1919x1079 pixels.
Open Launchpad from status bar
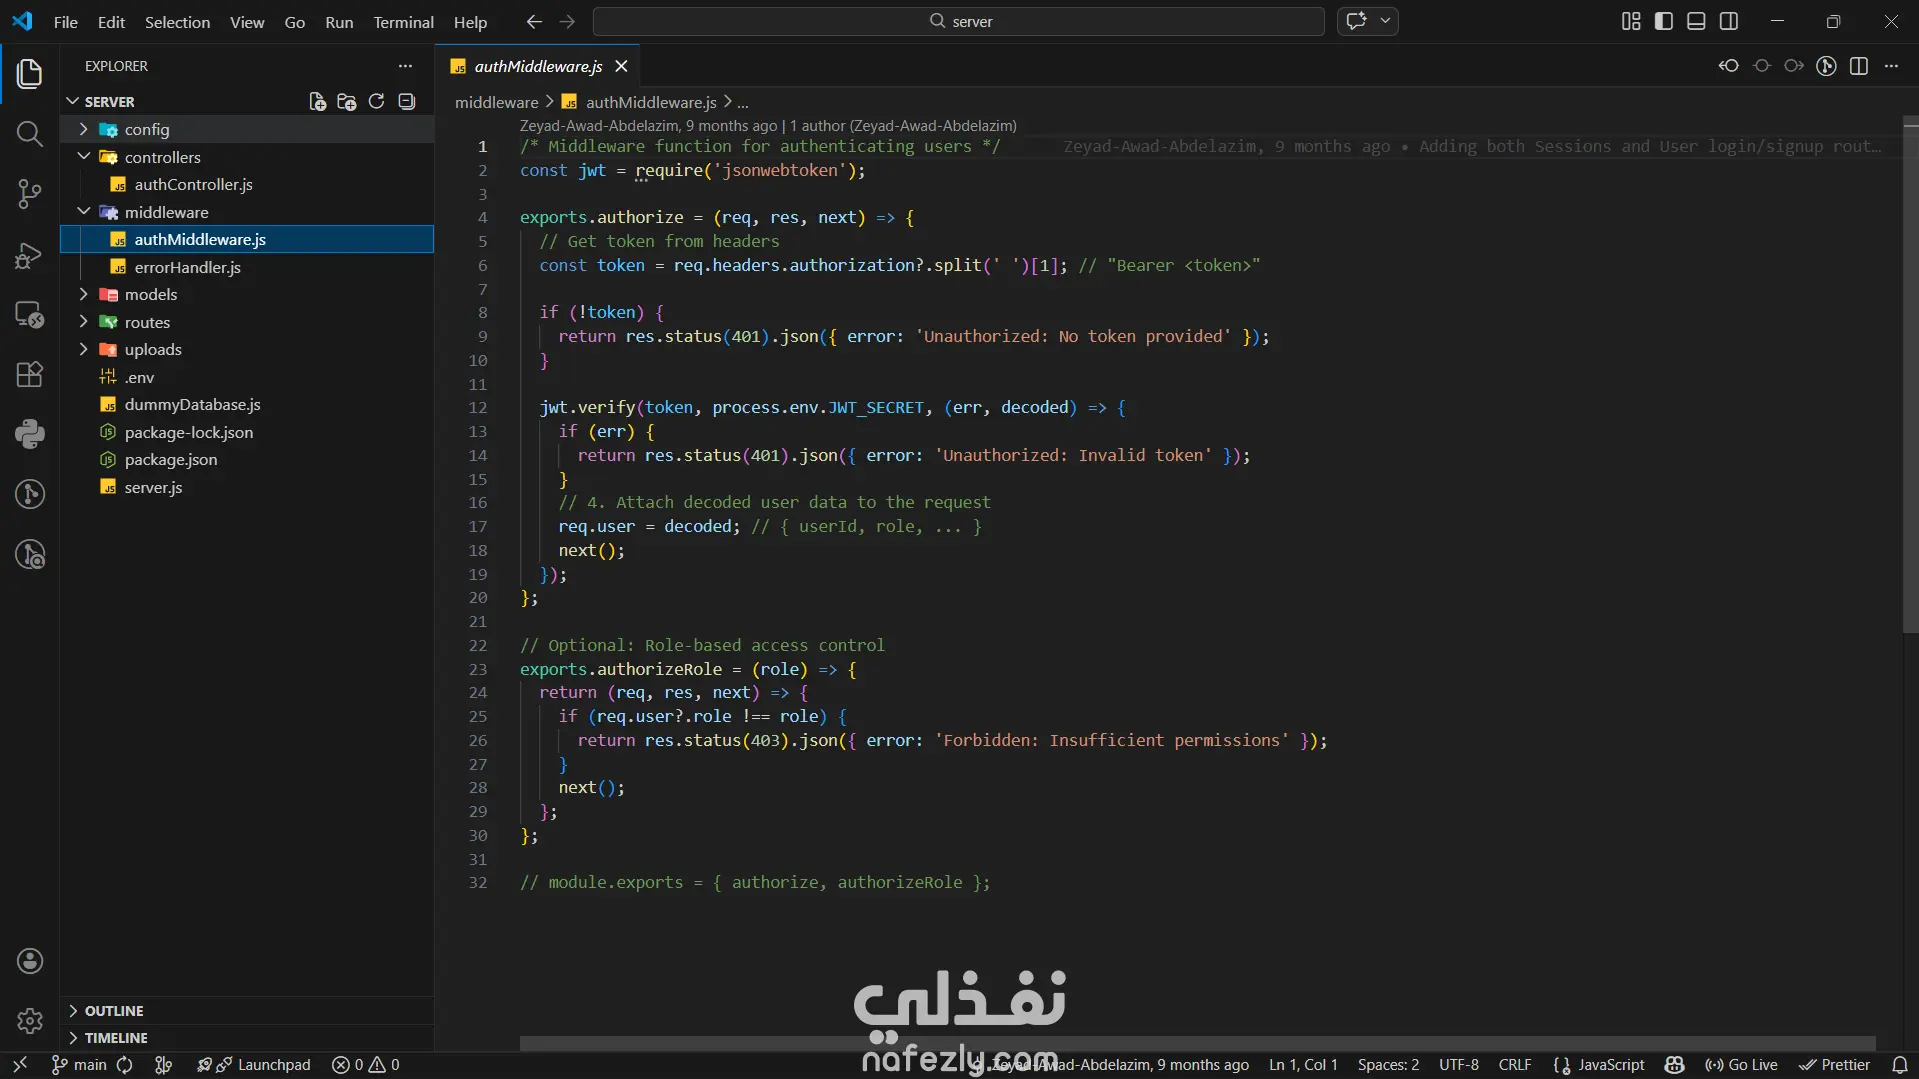click(x=254, y=1065)
